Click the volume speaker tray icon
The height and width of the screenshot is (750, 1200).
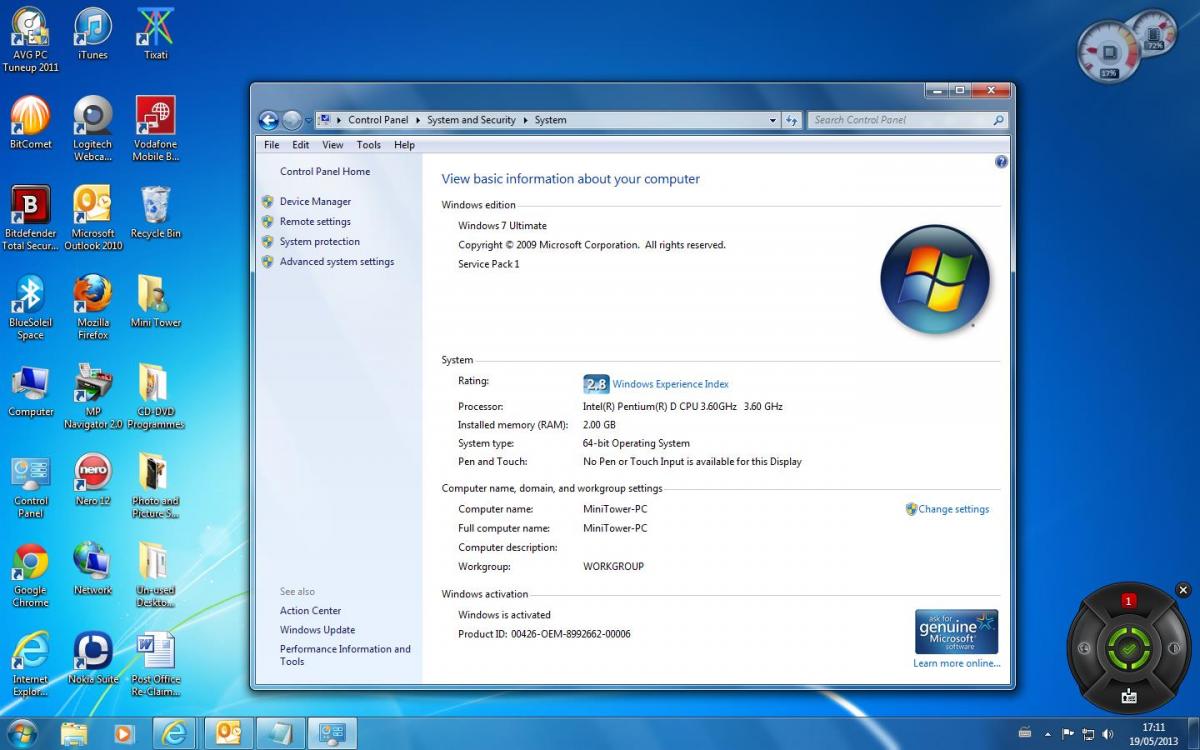pos(1108,734)
